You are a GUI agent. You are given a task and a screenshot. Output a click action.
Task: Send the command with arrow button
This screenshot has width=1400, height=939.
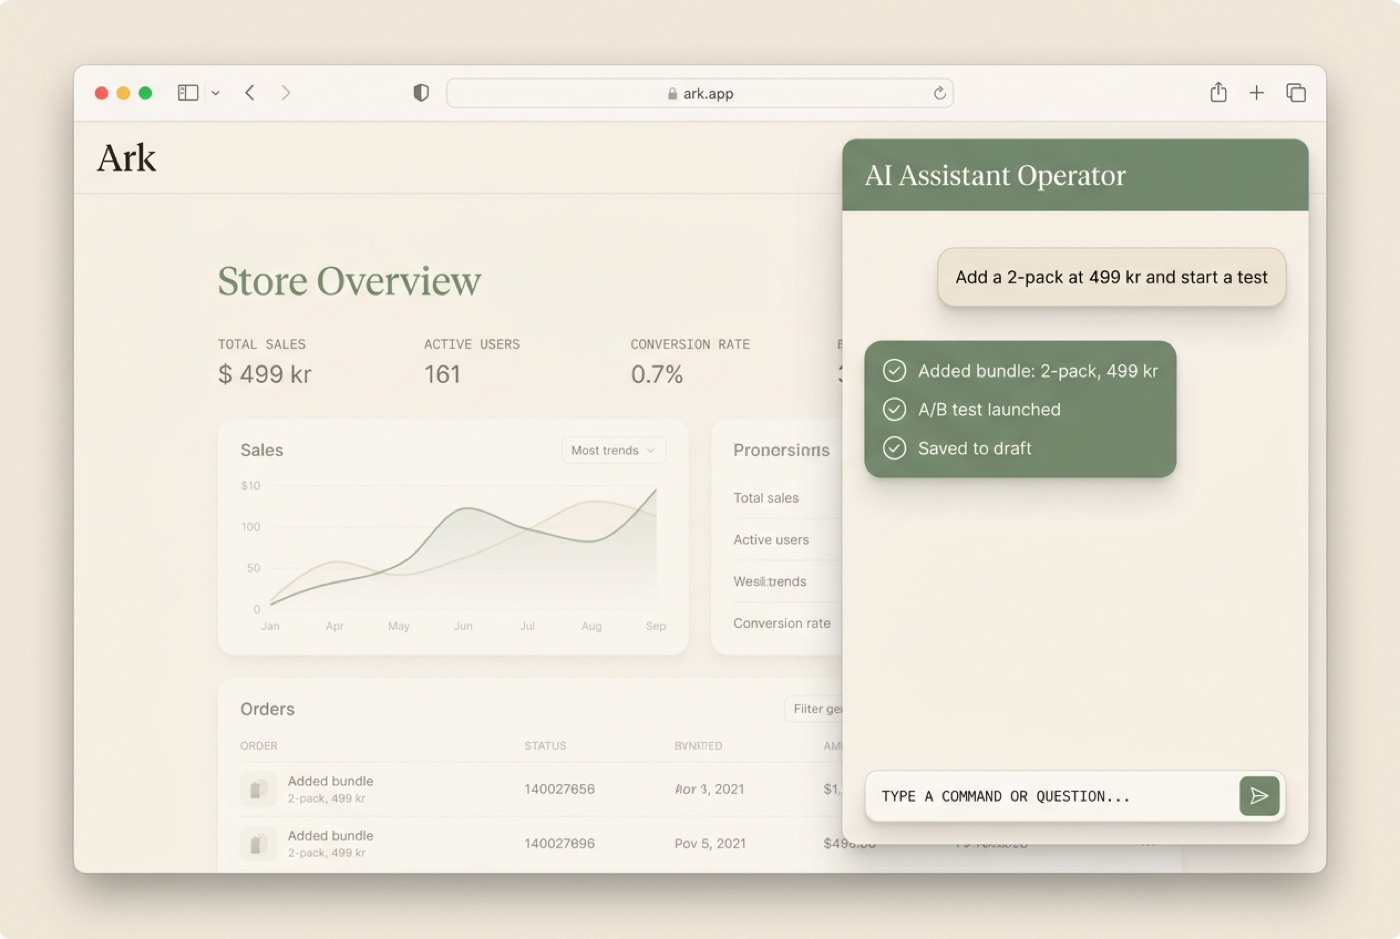(1259, 796)
